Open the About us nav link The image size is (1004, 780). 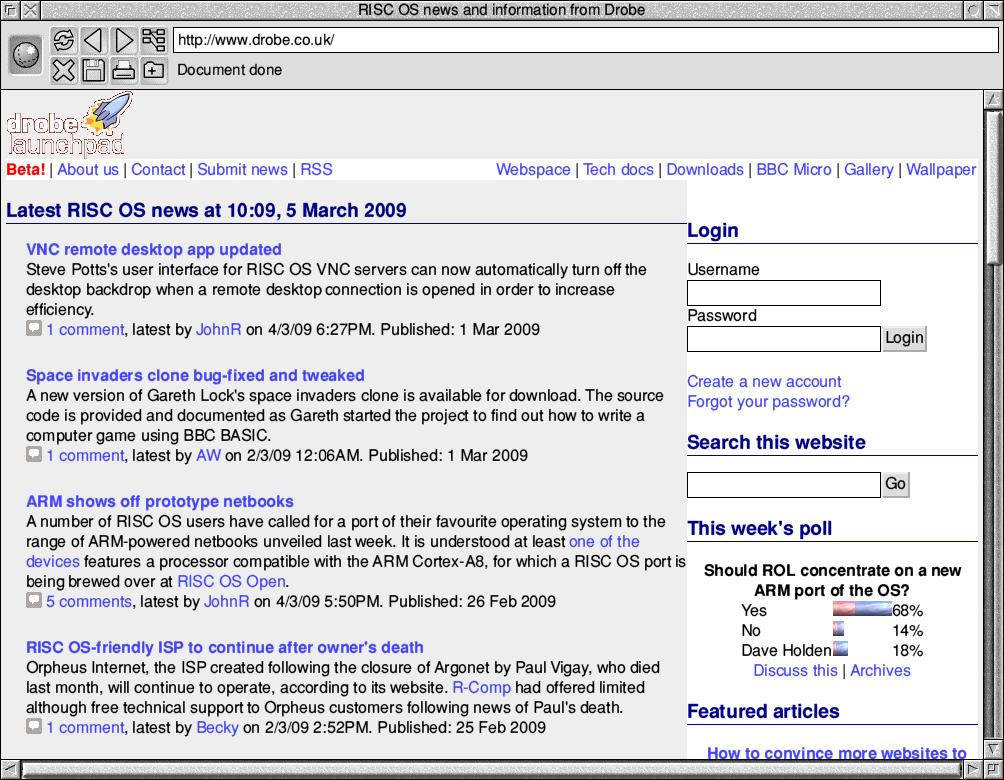coord(88,170)
